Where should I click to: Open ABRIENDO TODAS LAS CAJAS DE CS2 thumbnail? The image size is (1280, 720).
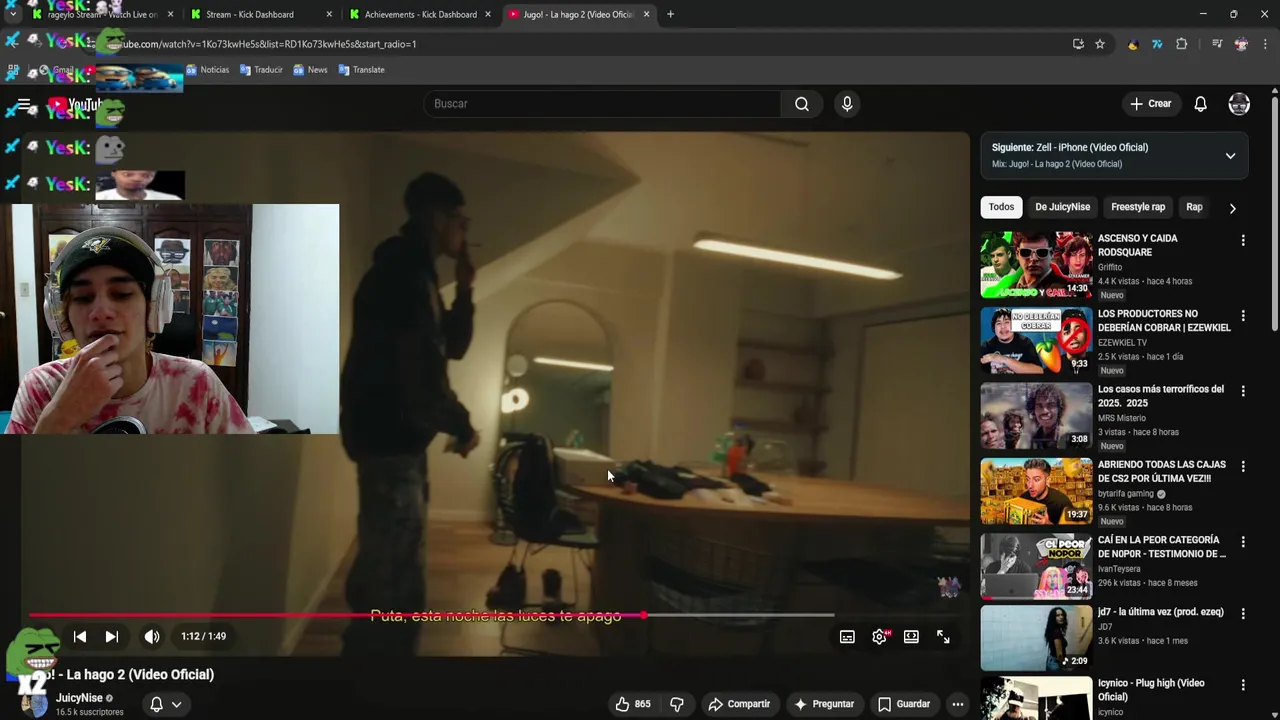[1036, 491]
